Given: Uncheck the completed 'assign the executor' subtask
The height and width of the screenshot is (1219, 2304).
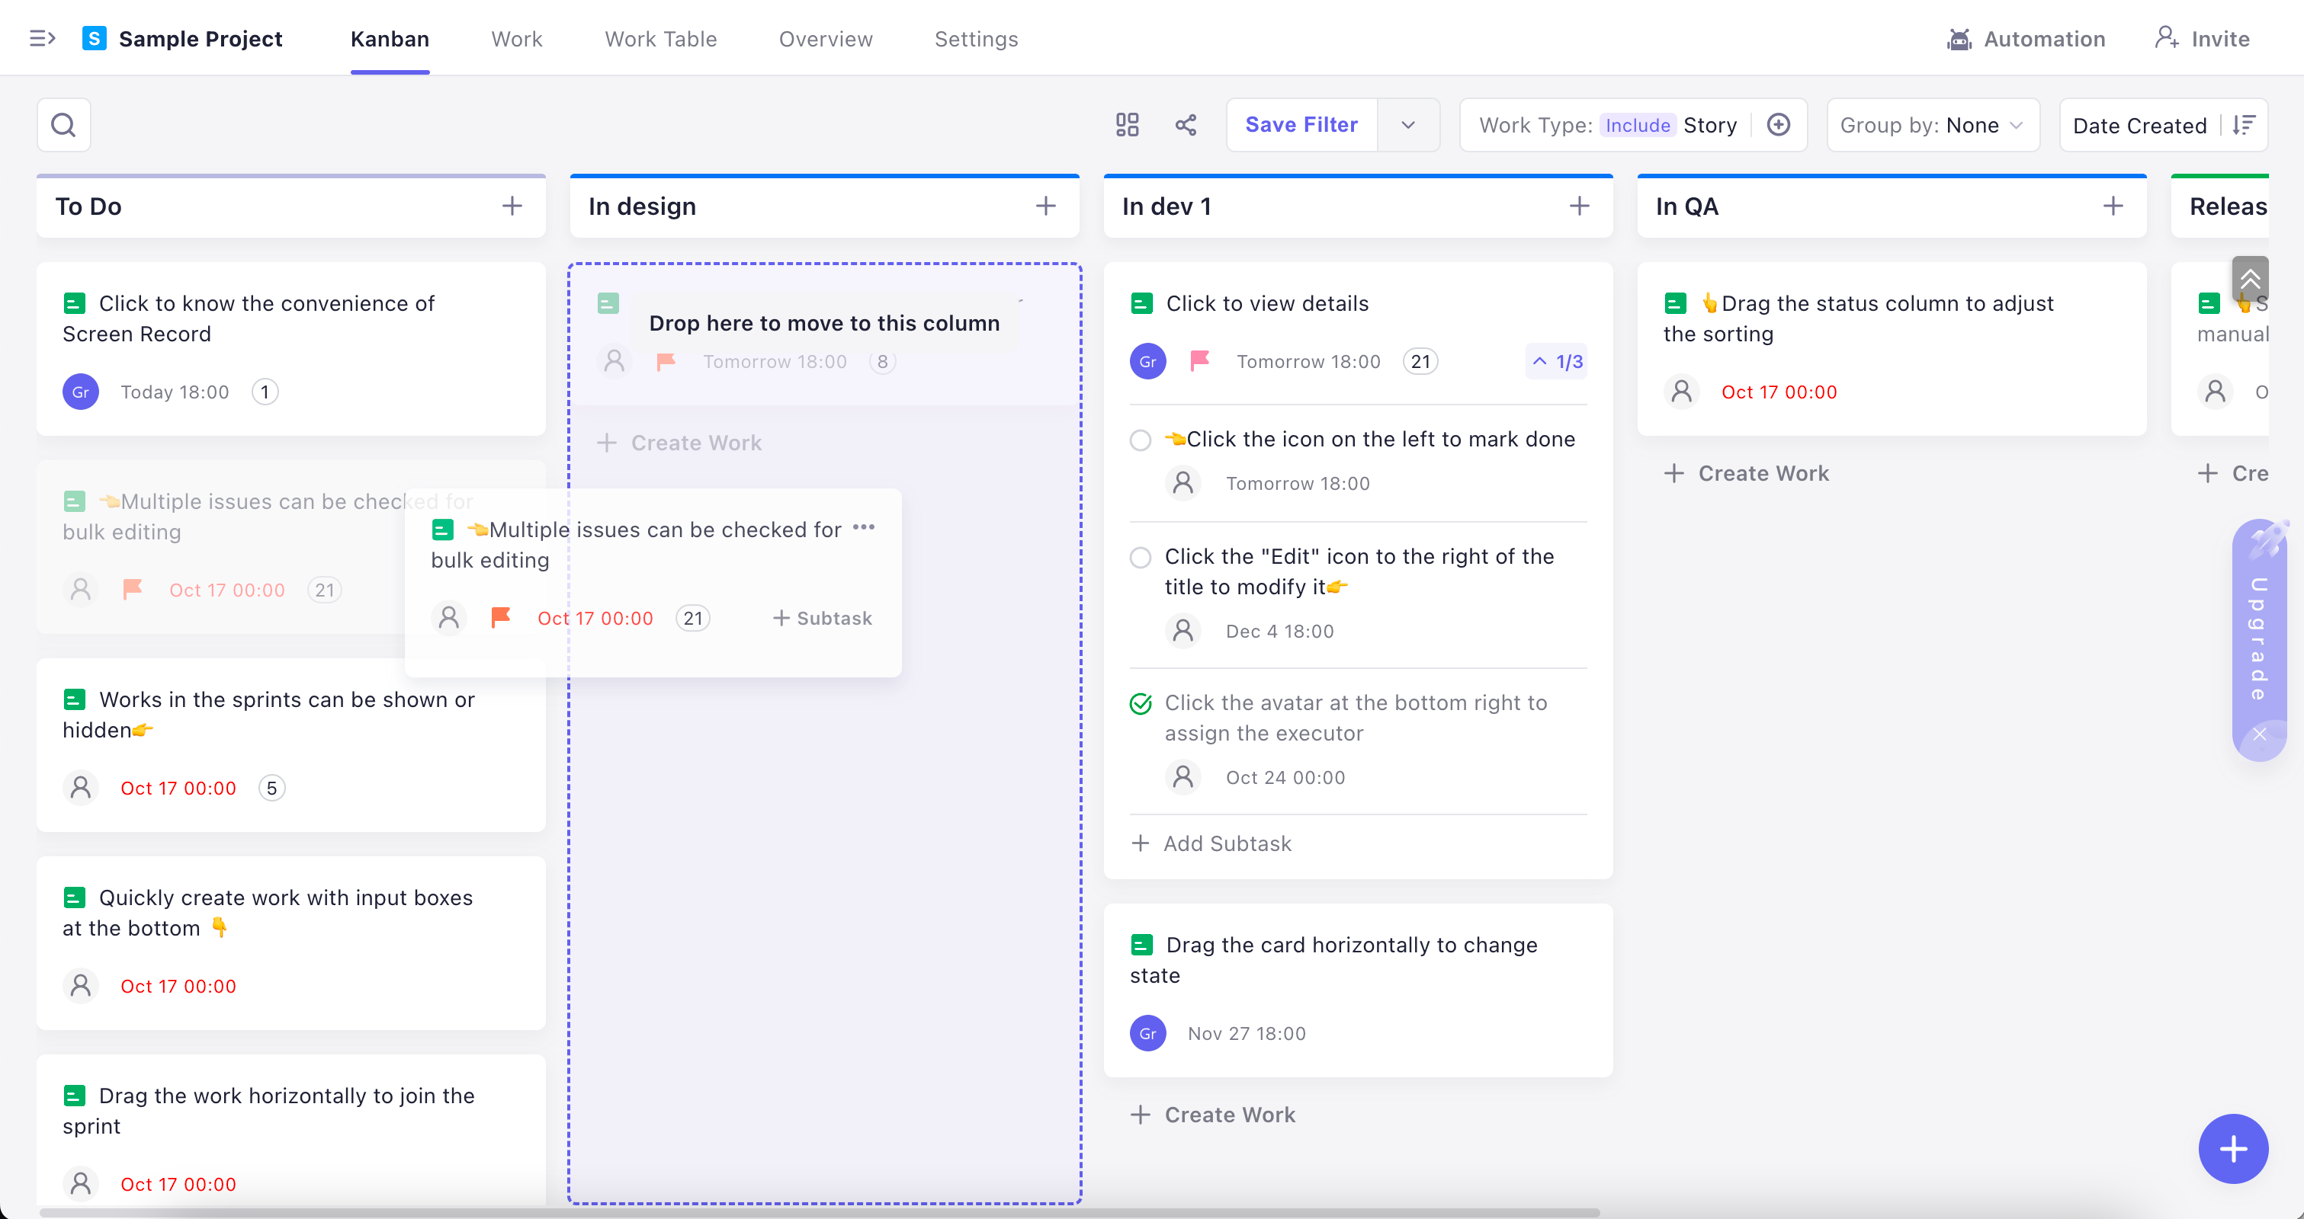Looking at the screenshot, I should tap(1140, 704).
